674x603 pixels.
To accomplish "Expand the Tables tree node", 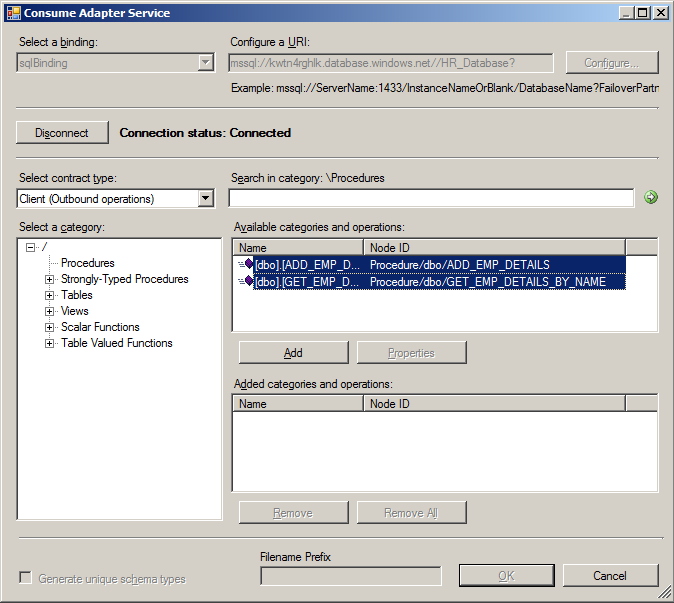I will pos(49,295).
